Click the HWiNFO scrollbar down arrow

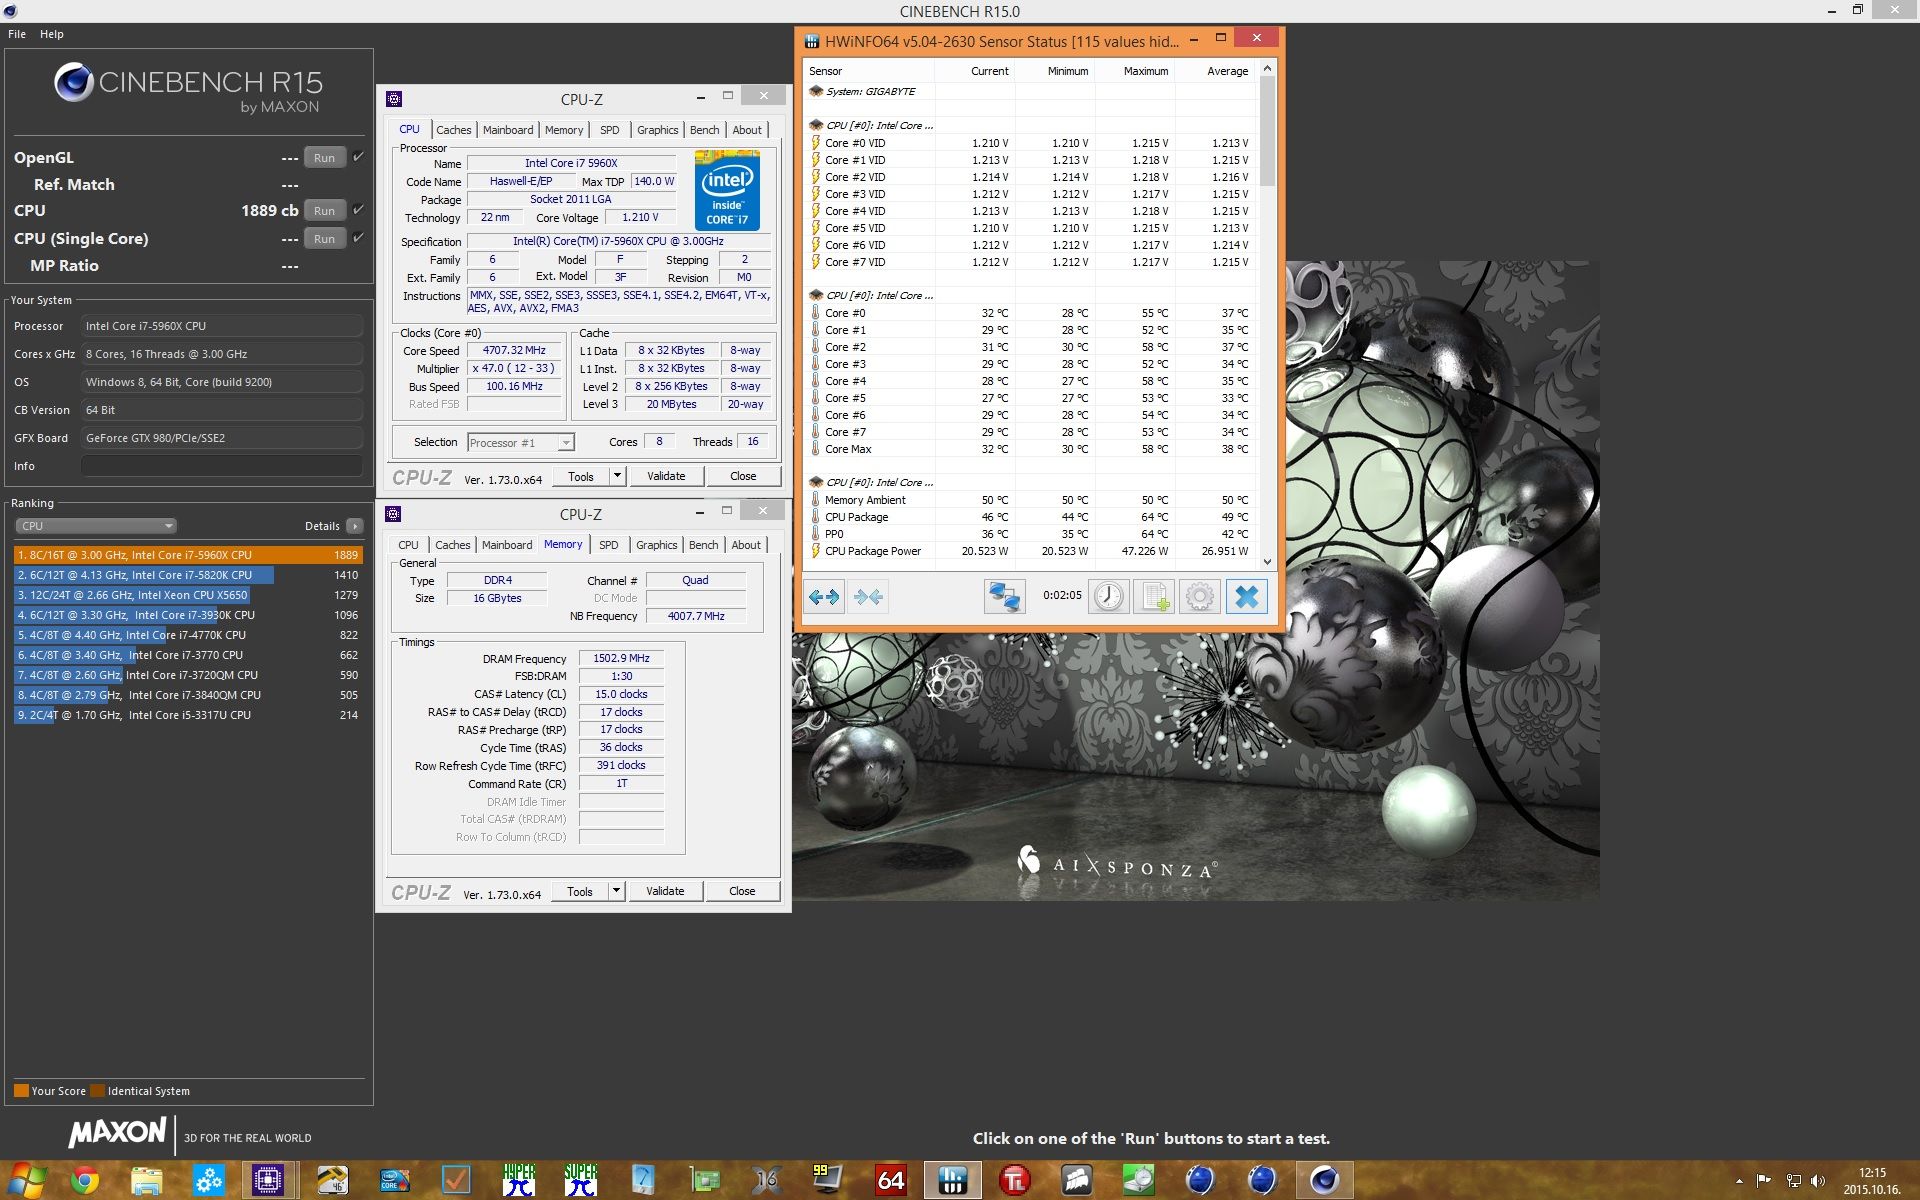tap(1267, 562)
